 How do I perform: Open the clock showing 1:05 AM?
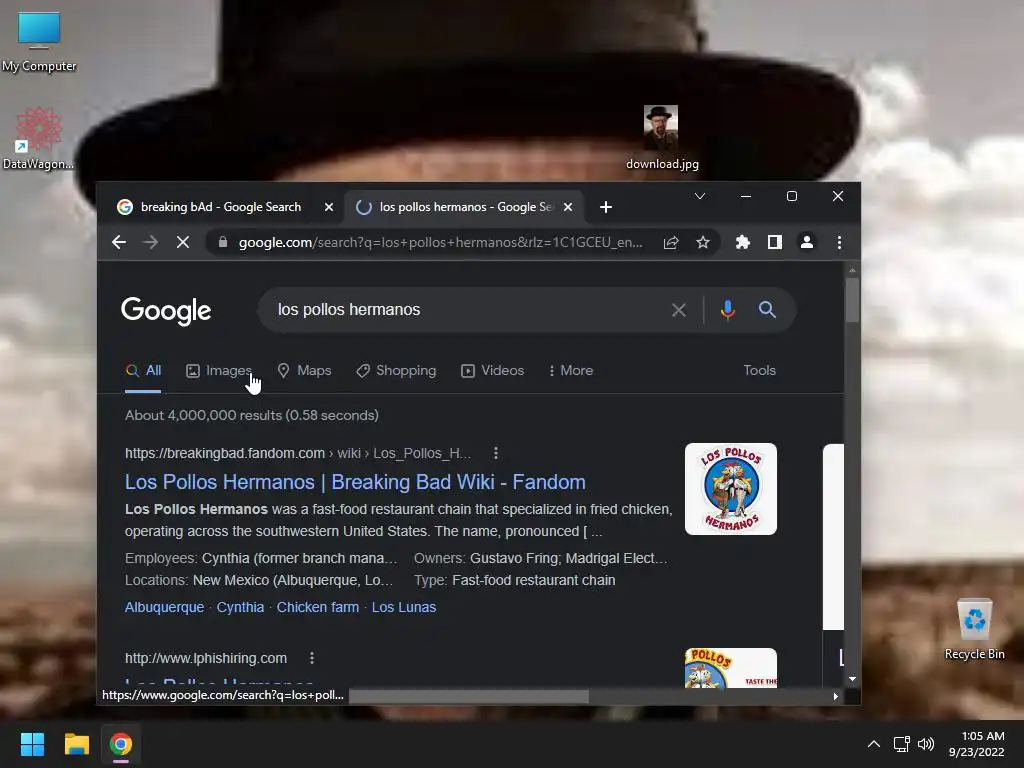[x=978, y=744]
